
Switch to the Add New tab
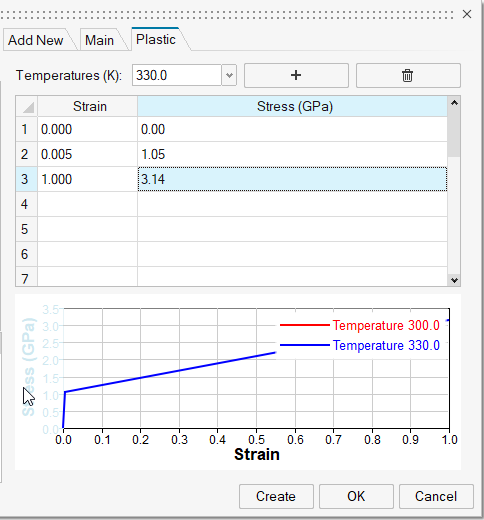36,40
